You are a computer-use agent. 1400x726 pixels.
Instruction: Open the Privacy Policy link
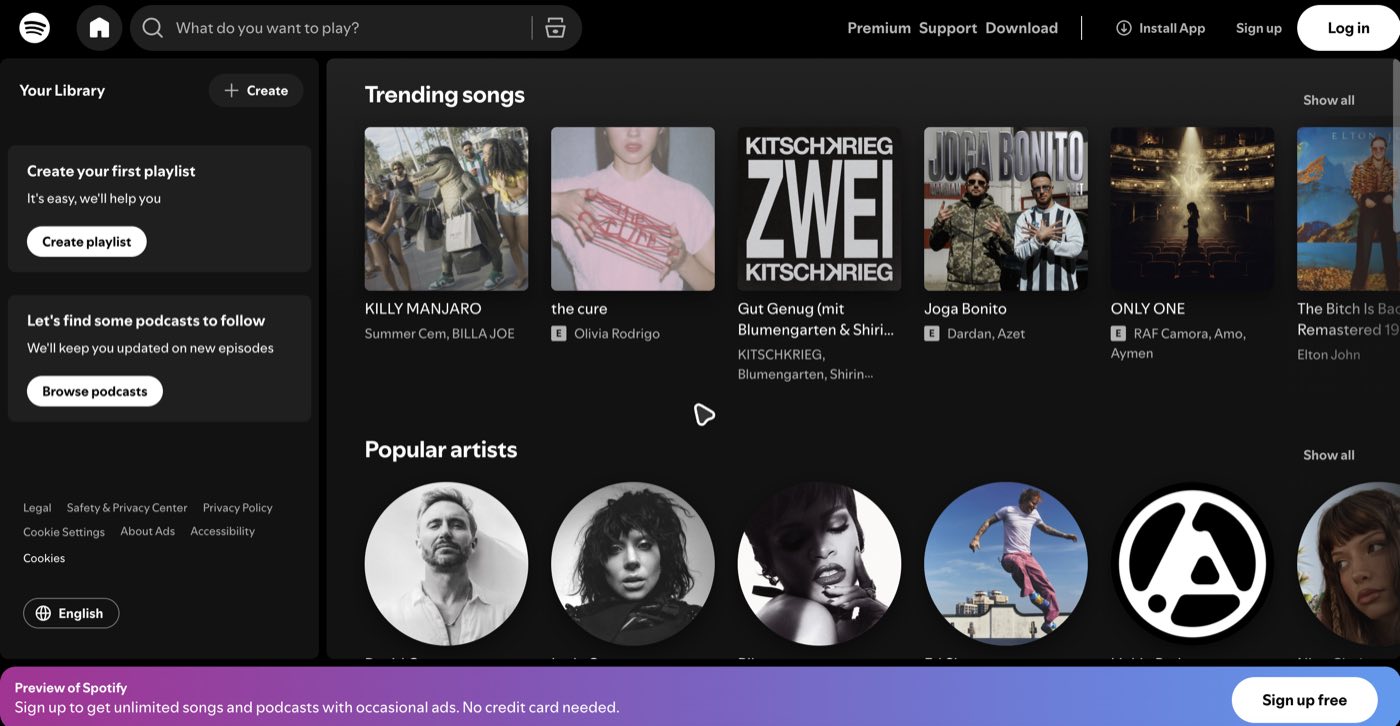[x=237, y=508]
